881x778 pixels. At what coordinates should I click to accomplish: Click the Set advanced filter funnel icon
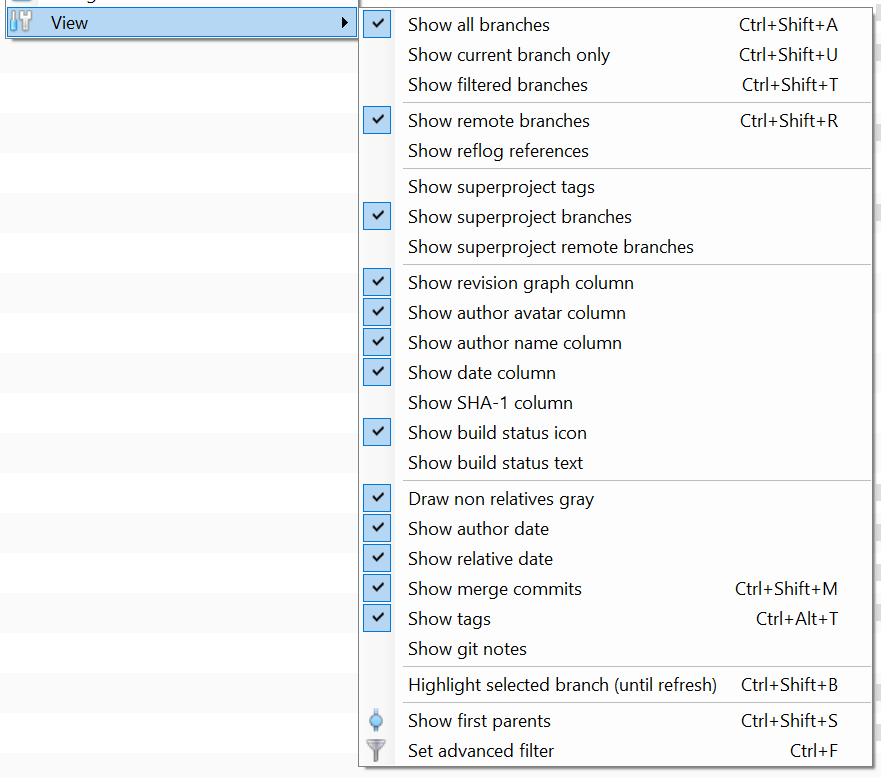[x=376, y=751]
